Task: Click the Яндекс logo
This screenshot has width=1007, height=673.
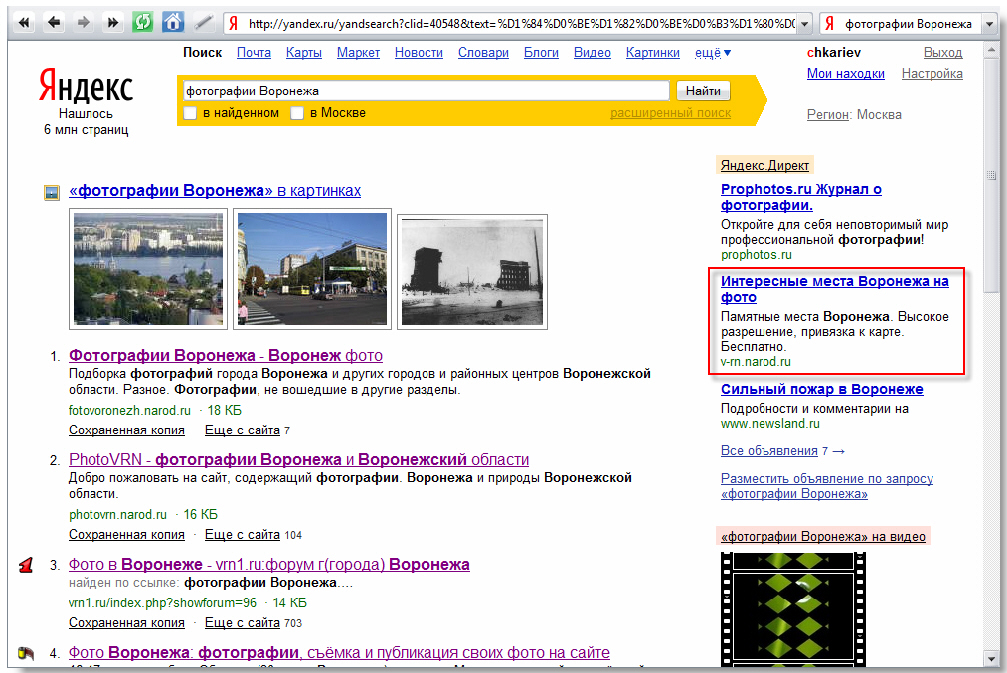Action: tap(86, 87)
